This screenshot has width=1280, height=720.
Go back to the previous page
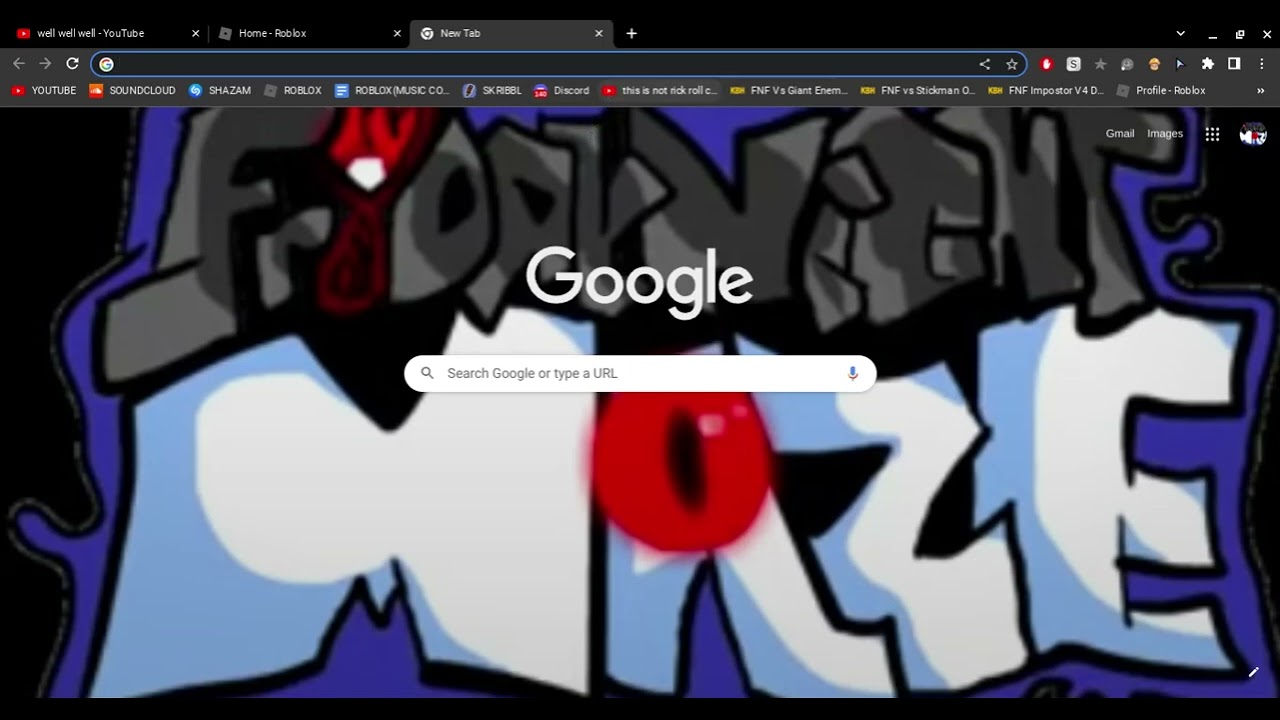[18, 64]
